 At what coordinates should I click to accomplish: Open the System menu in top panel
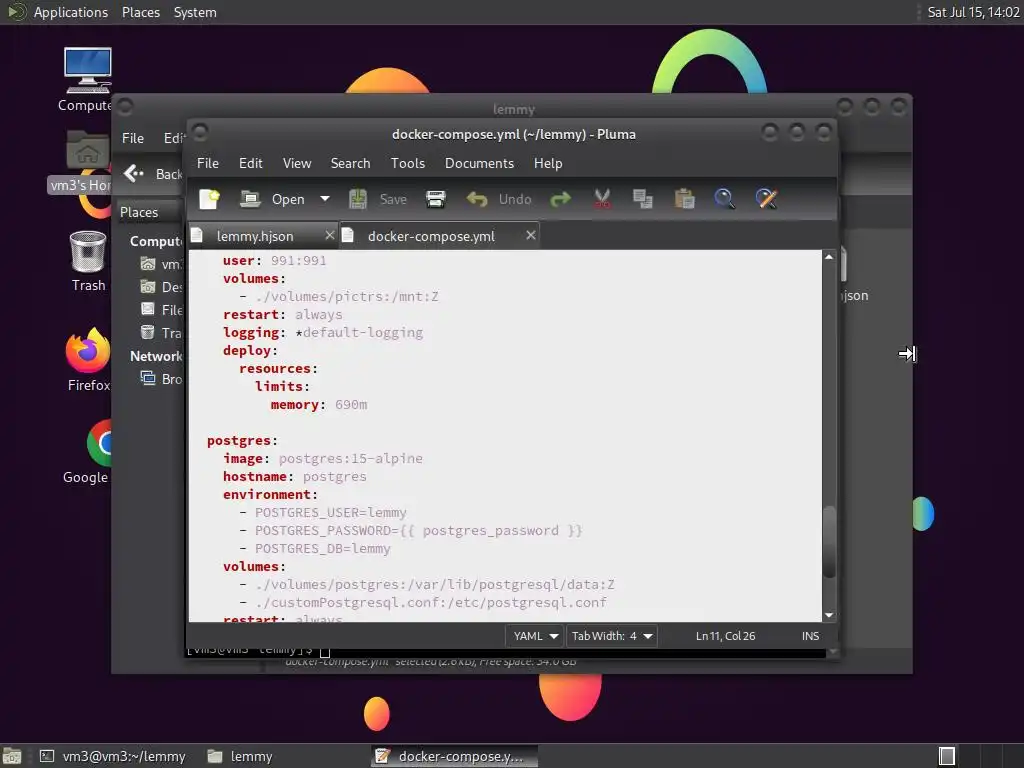click(195, 12)
